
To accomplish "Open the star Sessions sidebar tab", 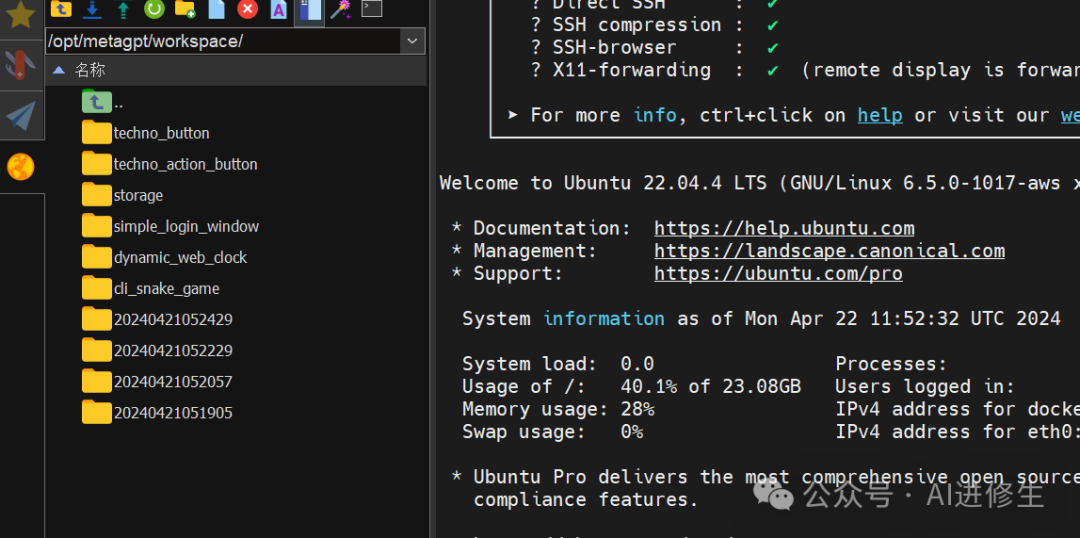I will click(21, 15).
